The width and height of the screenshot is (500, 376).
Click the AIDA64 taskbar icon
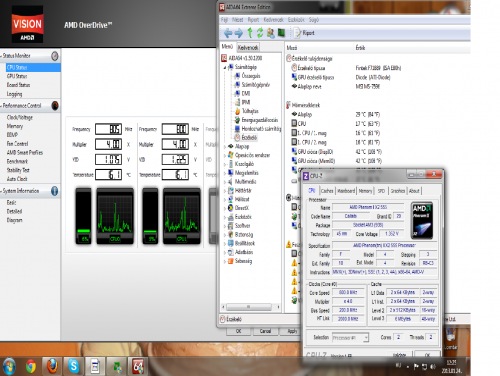pyautogui.click(x=138, y=366)
